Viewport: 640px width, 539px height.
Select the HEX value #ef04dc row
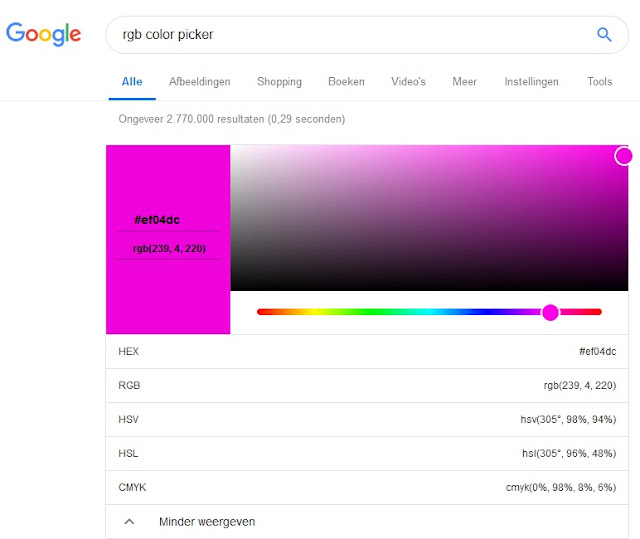(367, 352)
